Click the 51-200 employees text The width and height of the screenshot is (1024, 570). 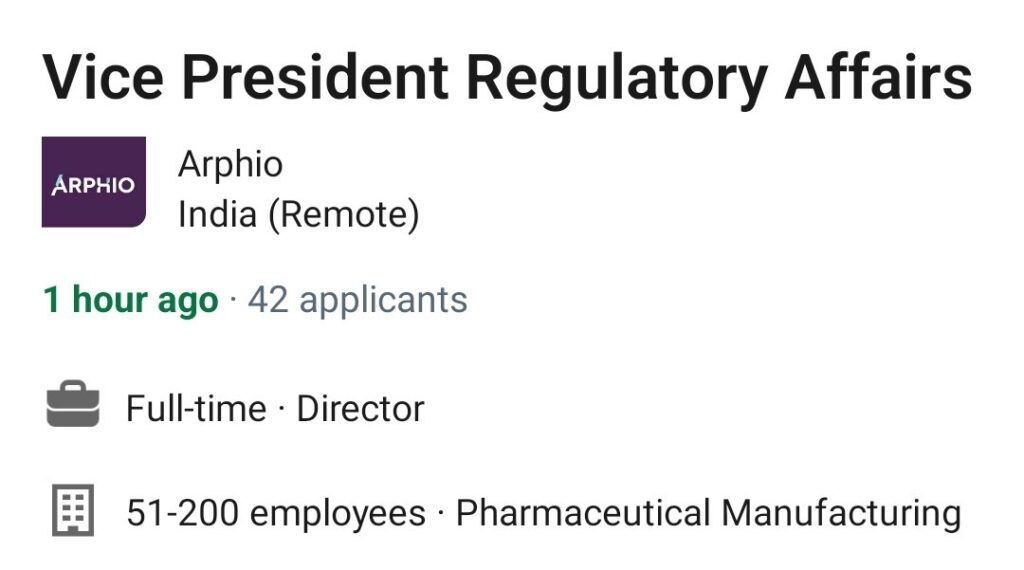click(276, 513)
